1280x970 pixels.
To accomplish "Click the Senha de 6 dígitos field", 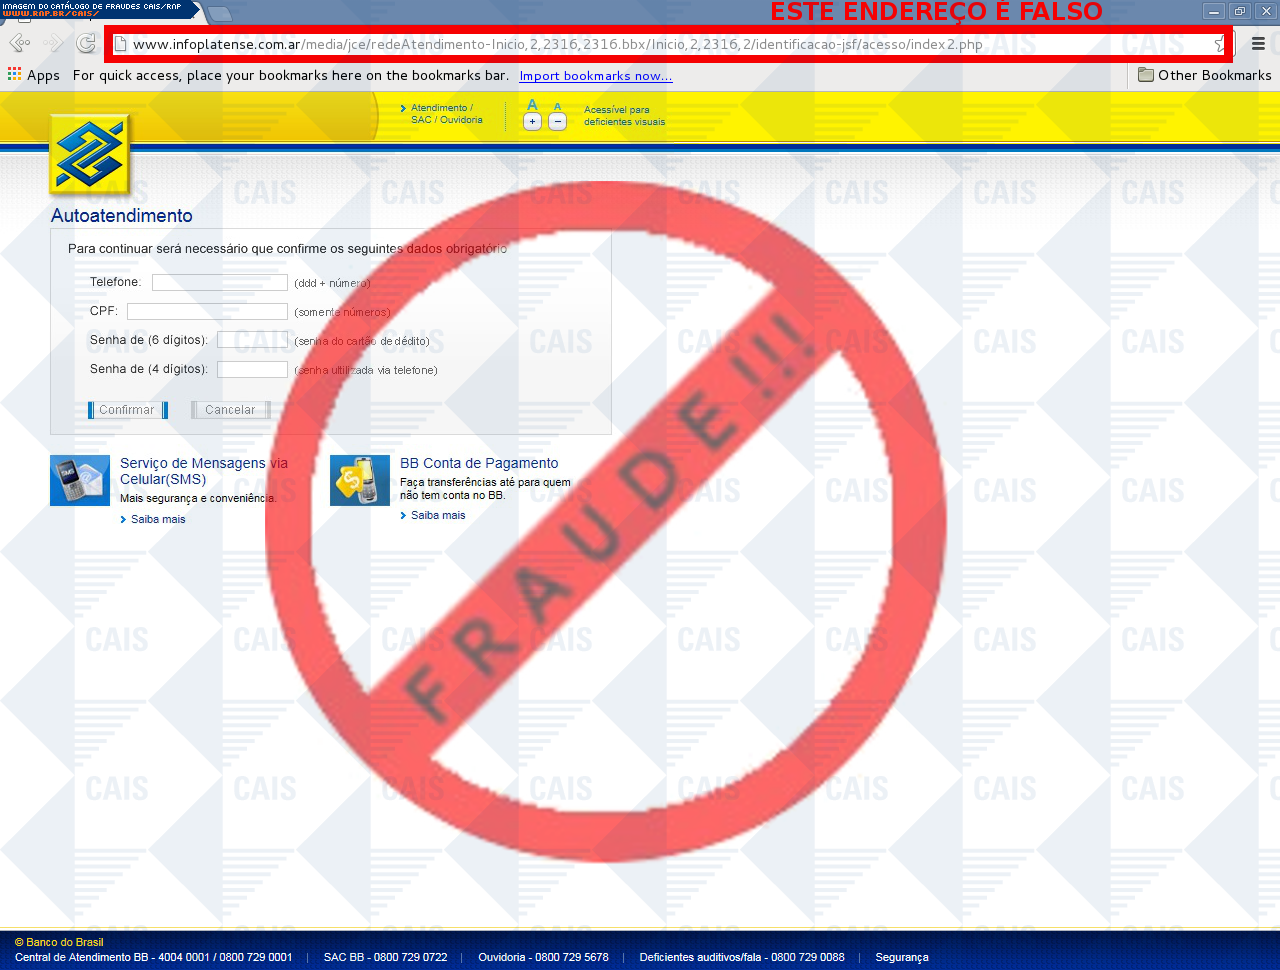I will click(252, 340).
